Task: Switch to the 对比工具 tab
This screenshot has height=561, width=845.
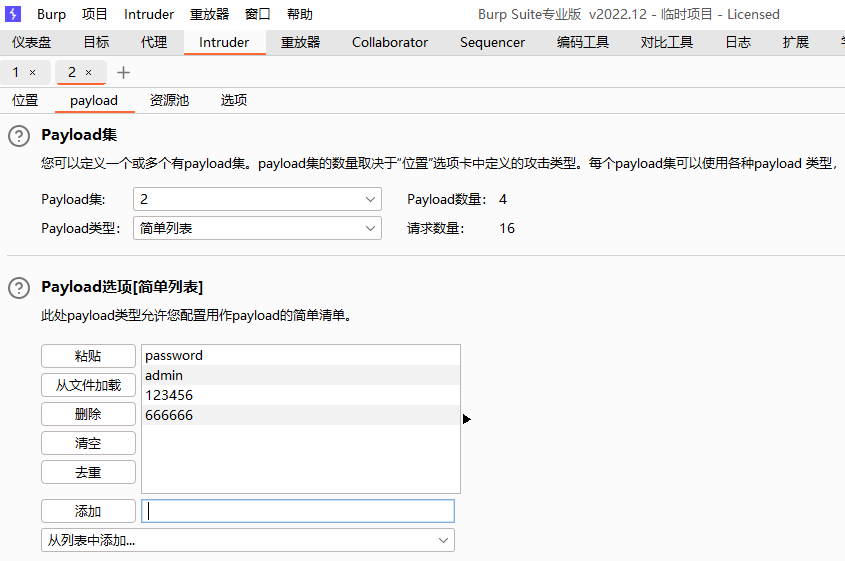Action: pyautogui.click(x=667, y=42)
